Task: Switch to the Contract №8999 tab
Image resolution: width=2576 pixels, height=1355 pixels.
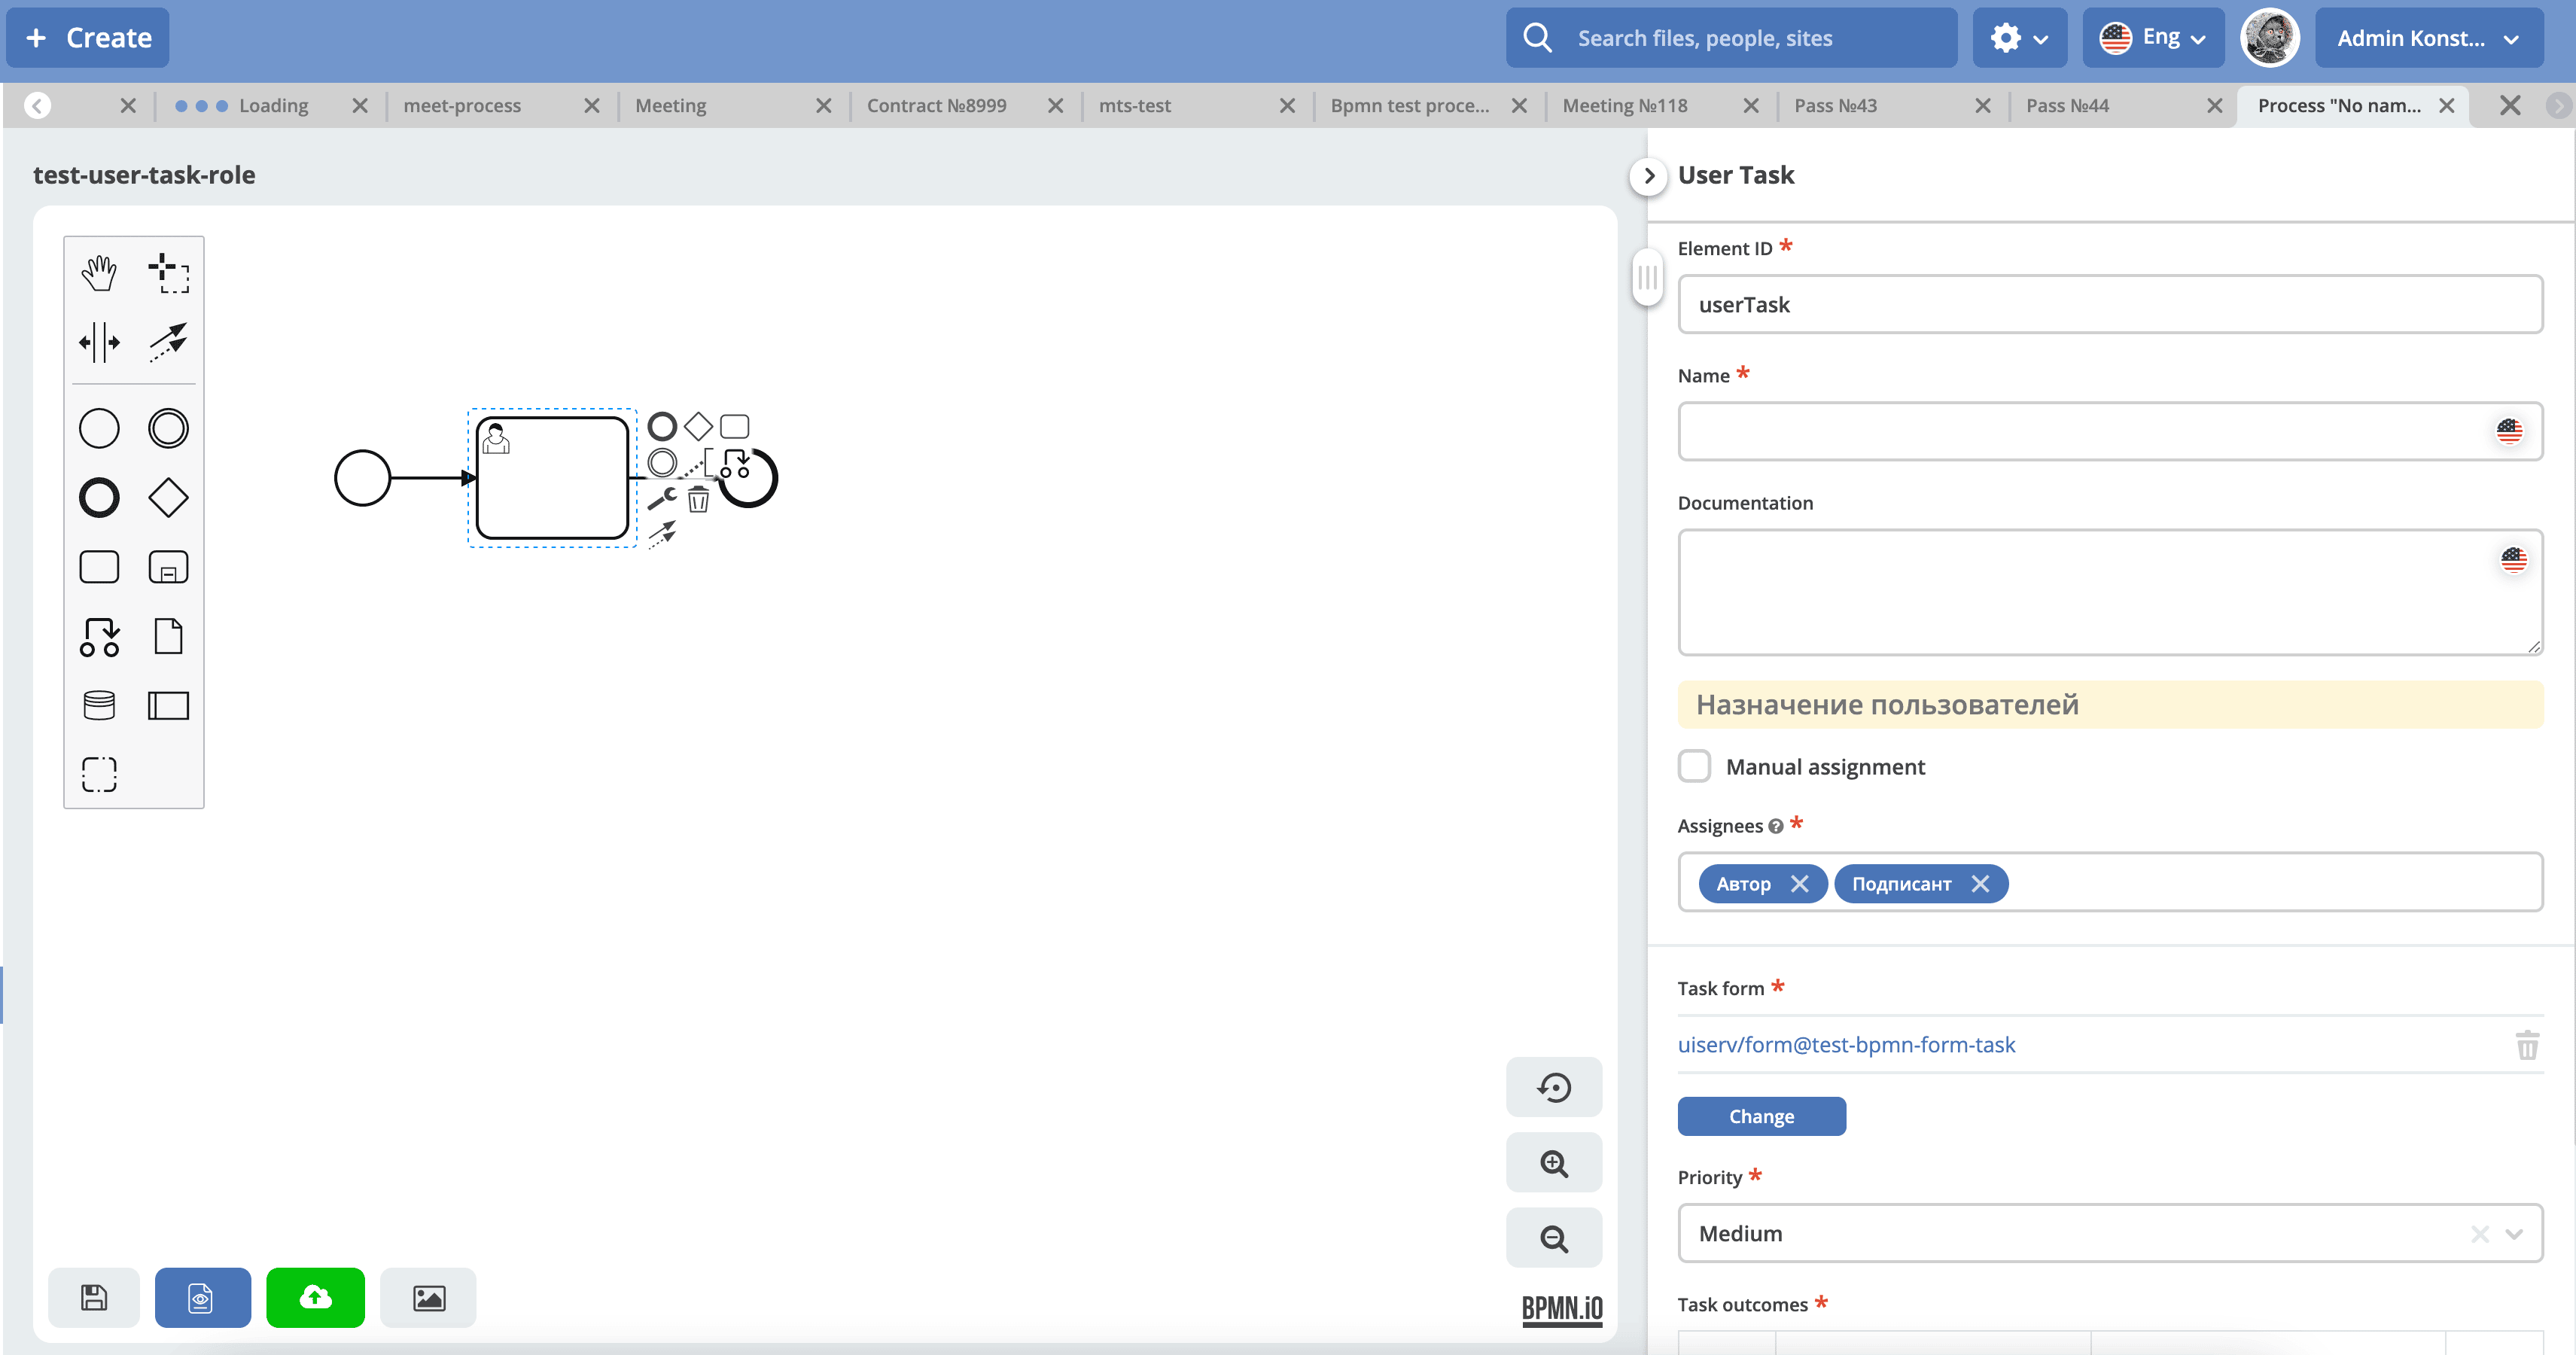Action: (936, 105)
